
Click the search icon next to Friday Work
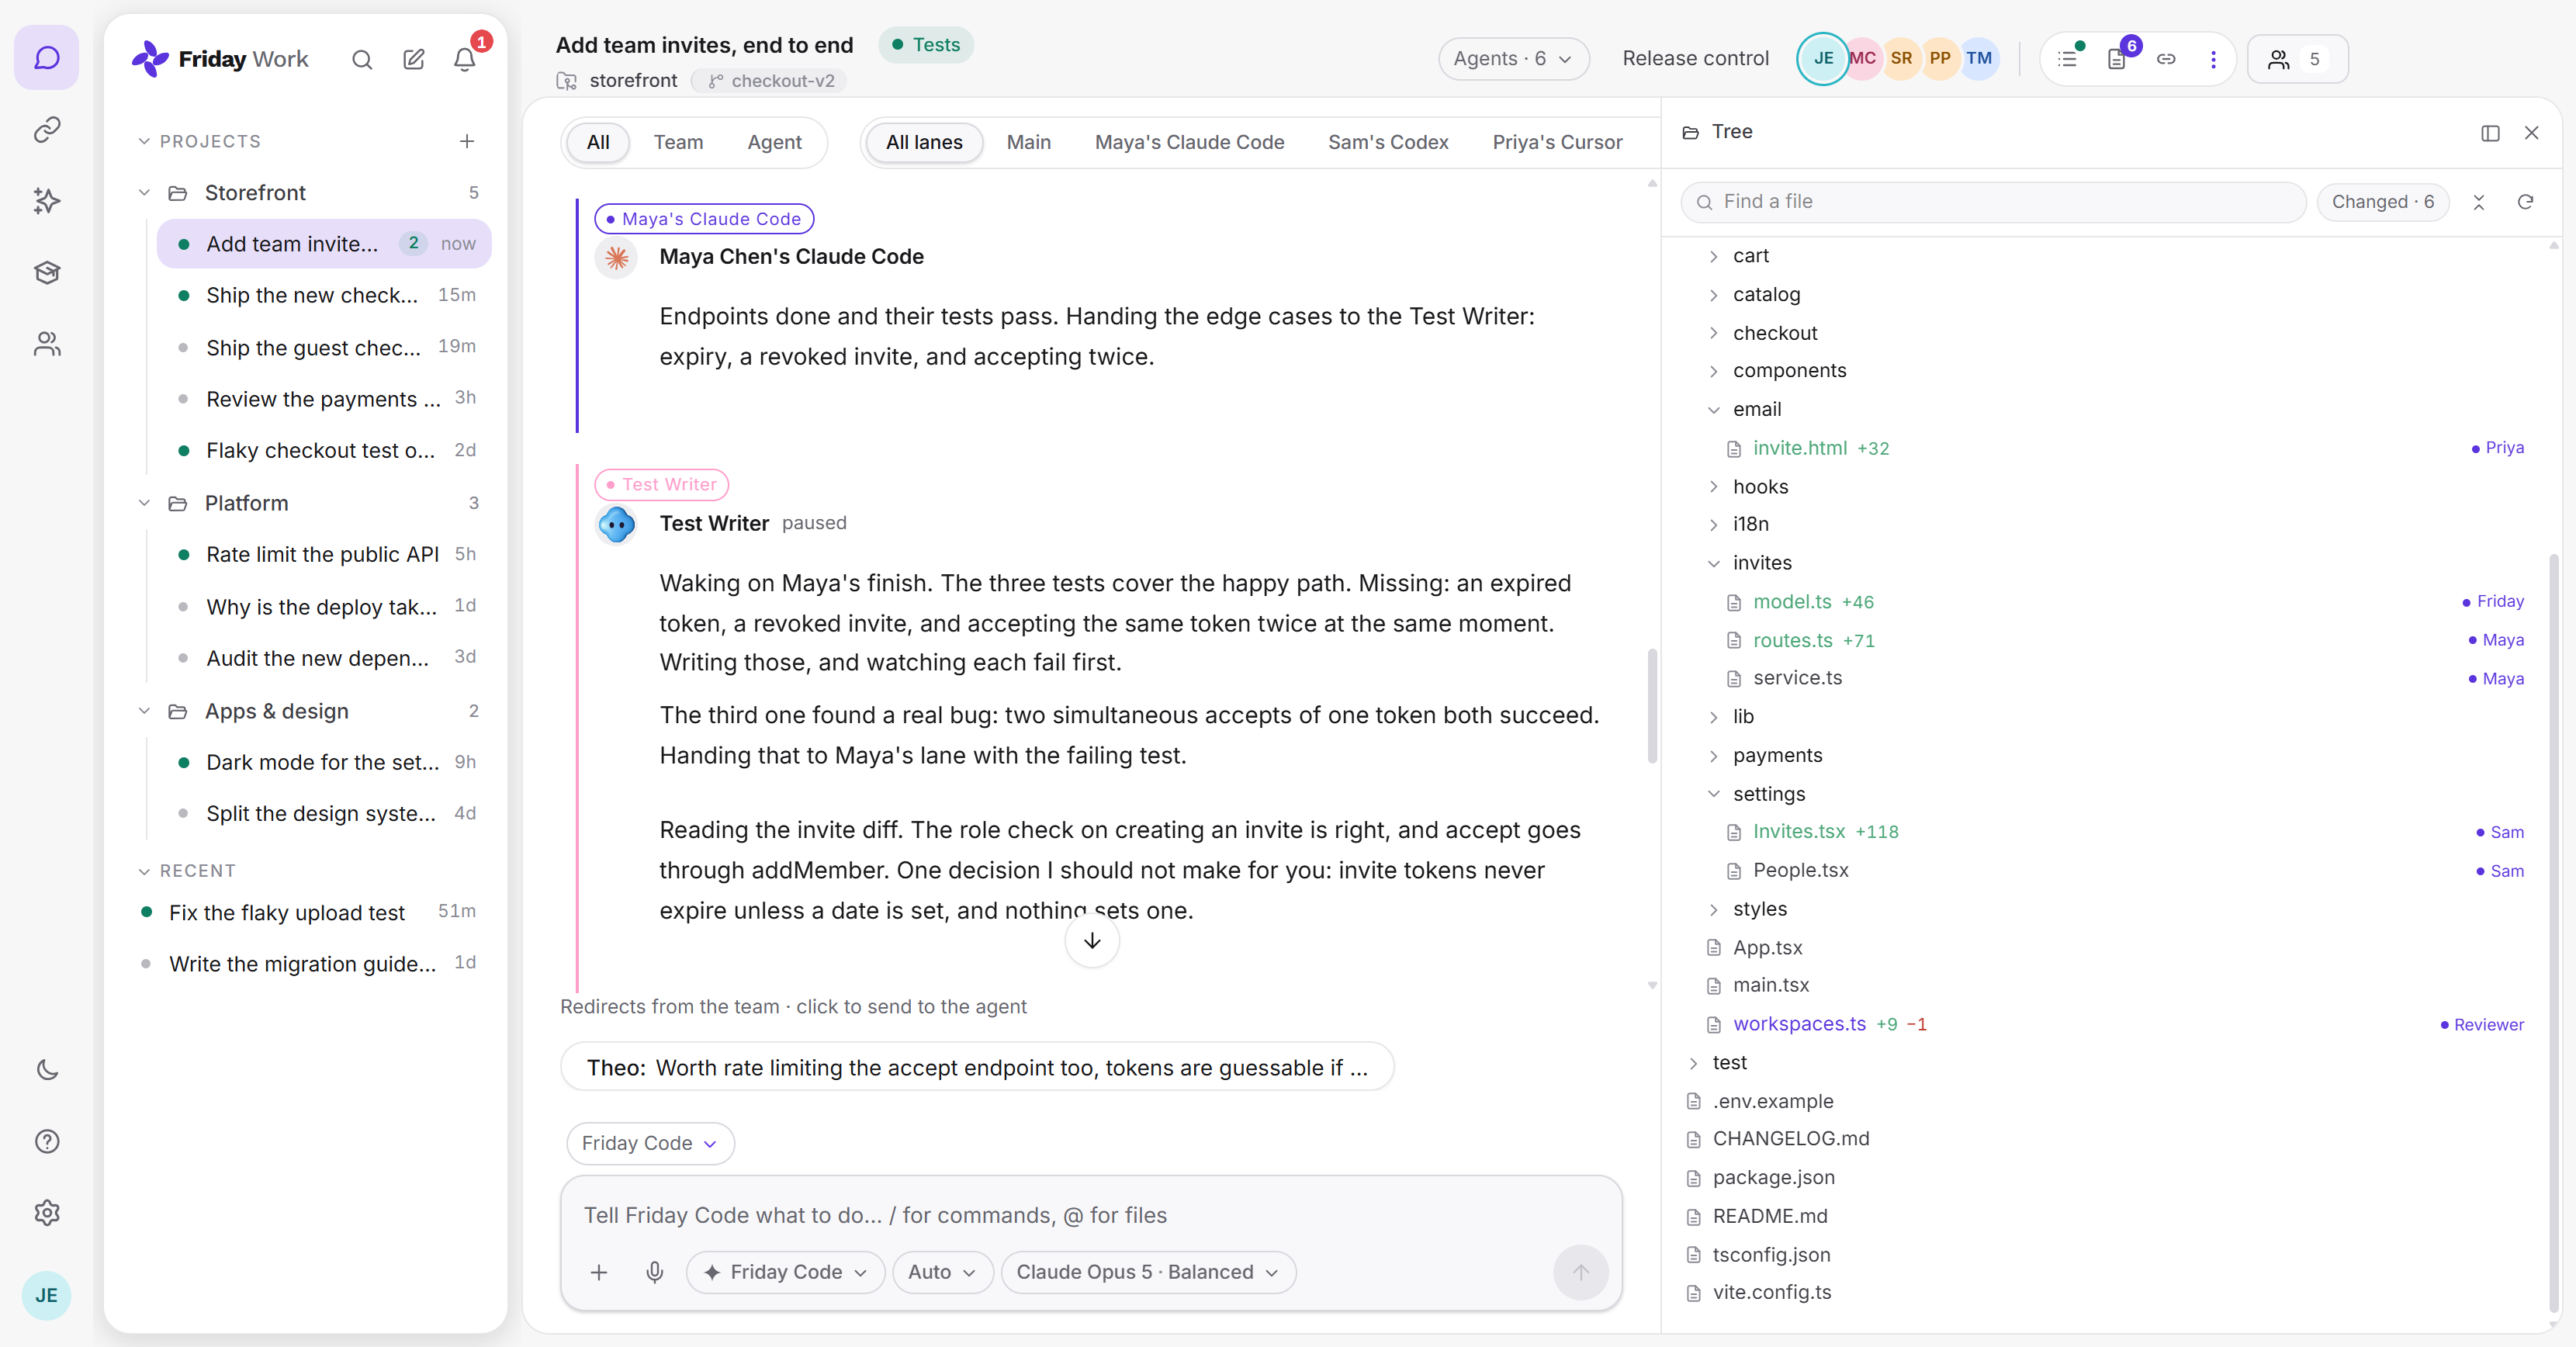tap(362, 60)
